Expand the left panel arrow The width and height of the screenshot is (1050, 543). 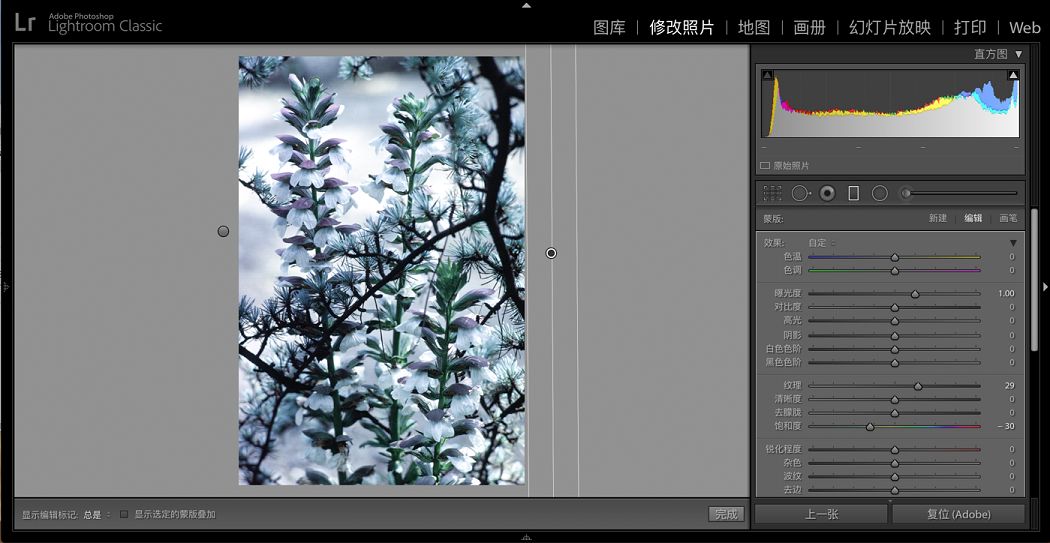tap(5, 287)
